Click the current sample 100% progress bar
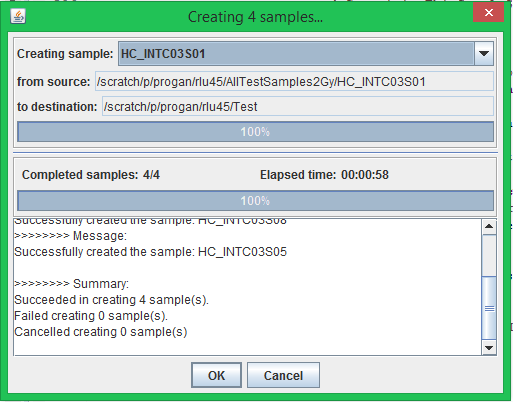This screenshot has height=402, width=513. (255, 132)
